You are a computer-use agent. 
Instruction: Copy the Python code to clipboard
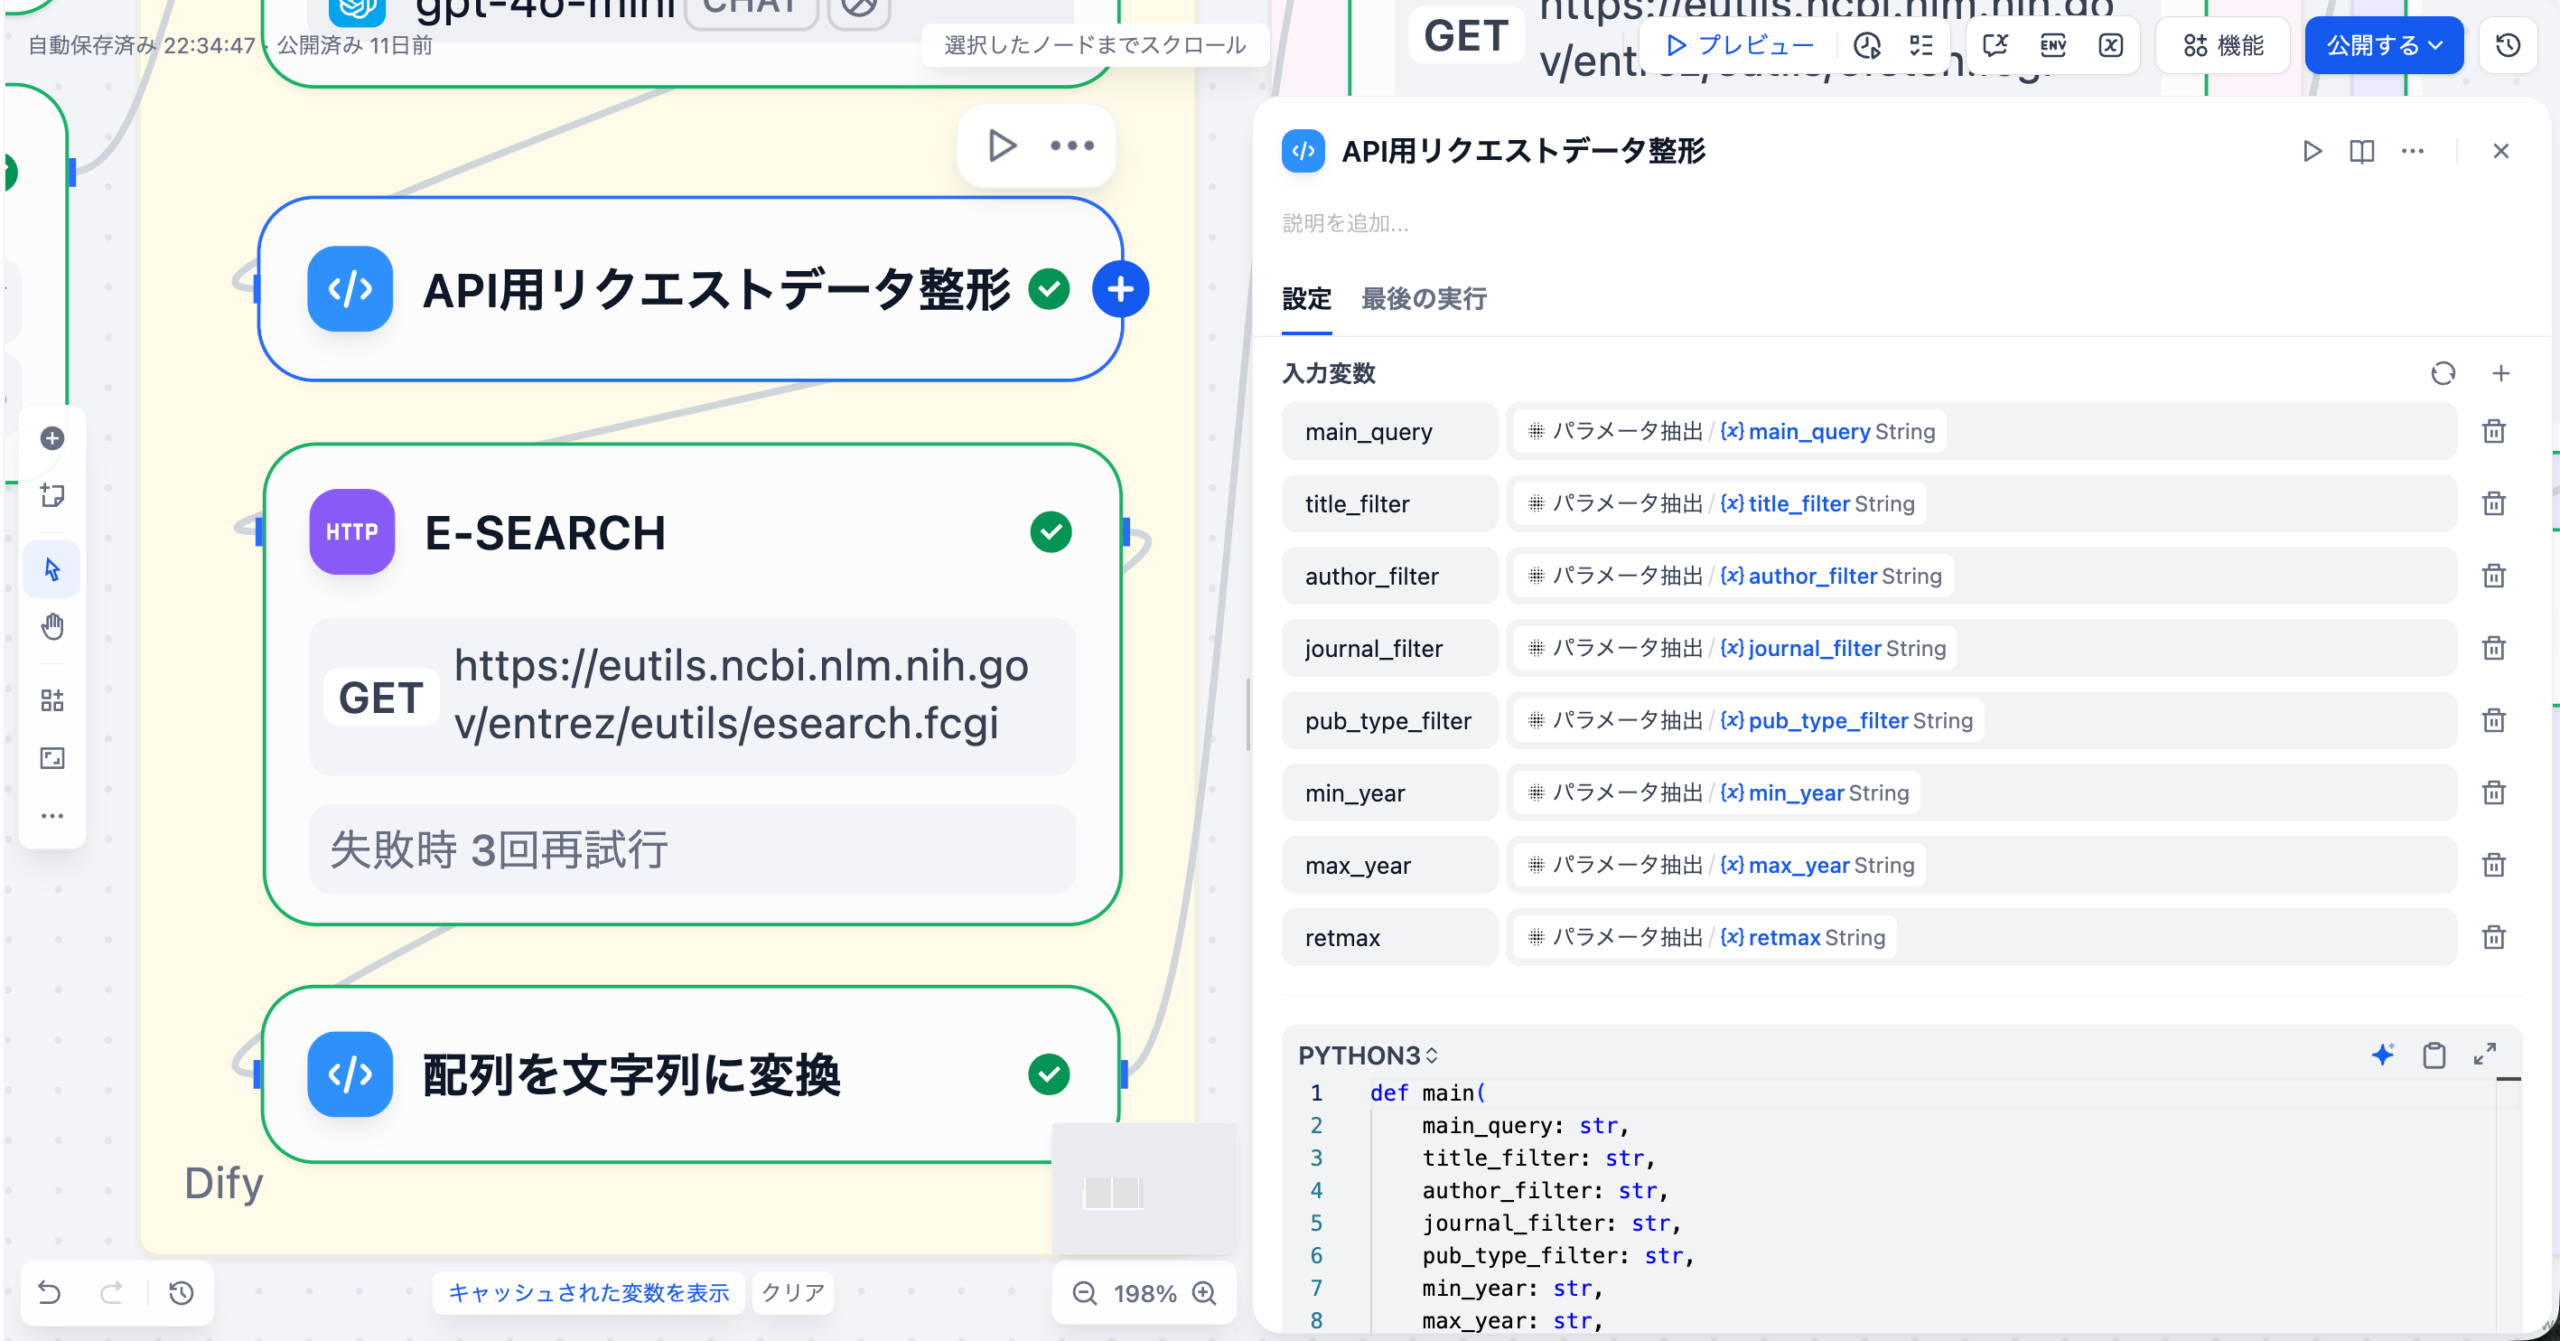tap(2433, 1055)
